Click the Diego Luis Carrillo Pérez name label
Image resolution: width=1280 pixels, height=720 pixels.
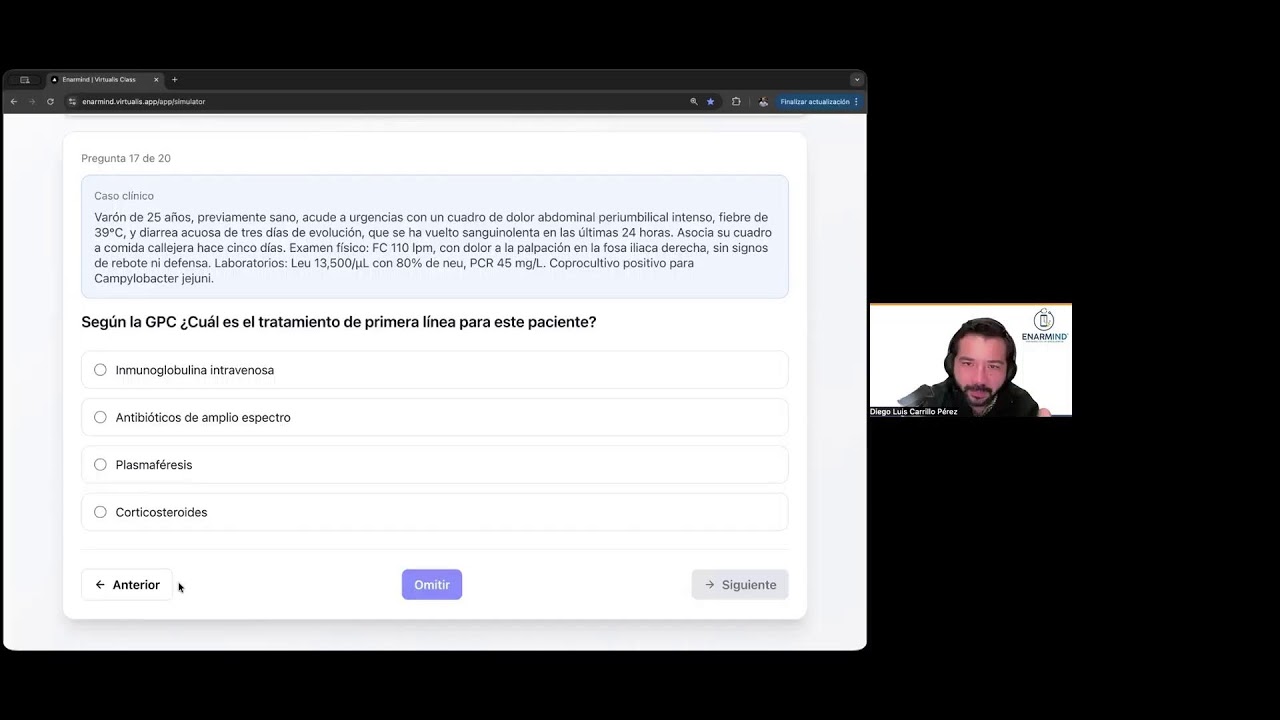pyautogui.click(x=914, y=412)
